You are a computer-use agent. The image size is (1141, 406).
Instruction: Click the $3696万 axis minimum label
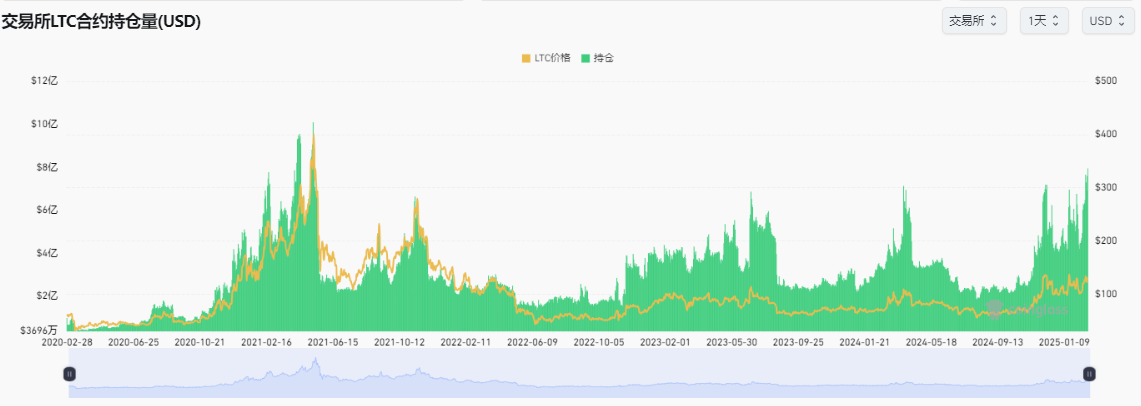click(39, 330)
